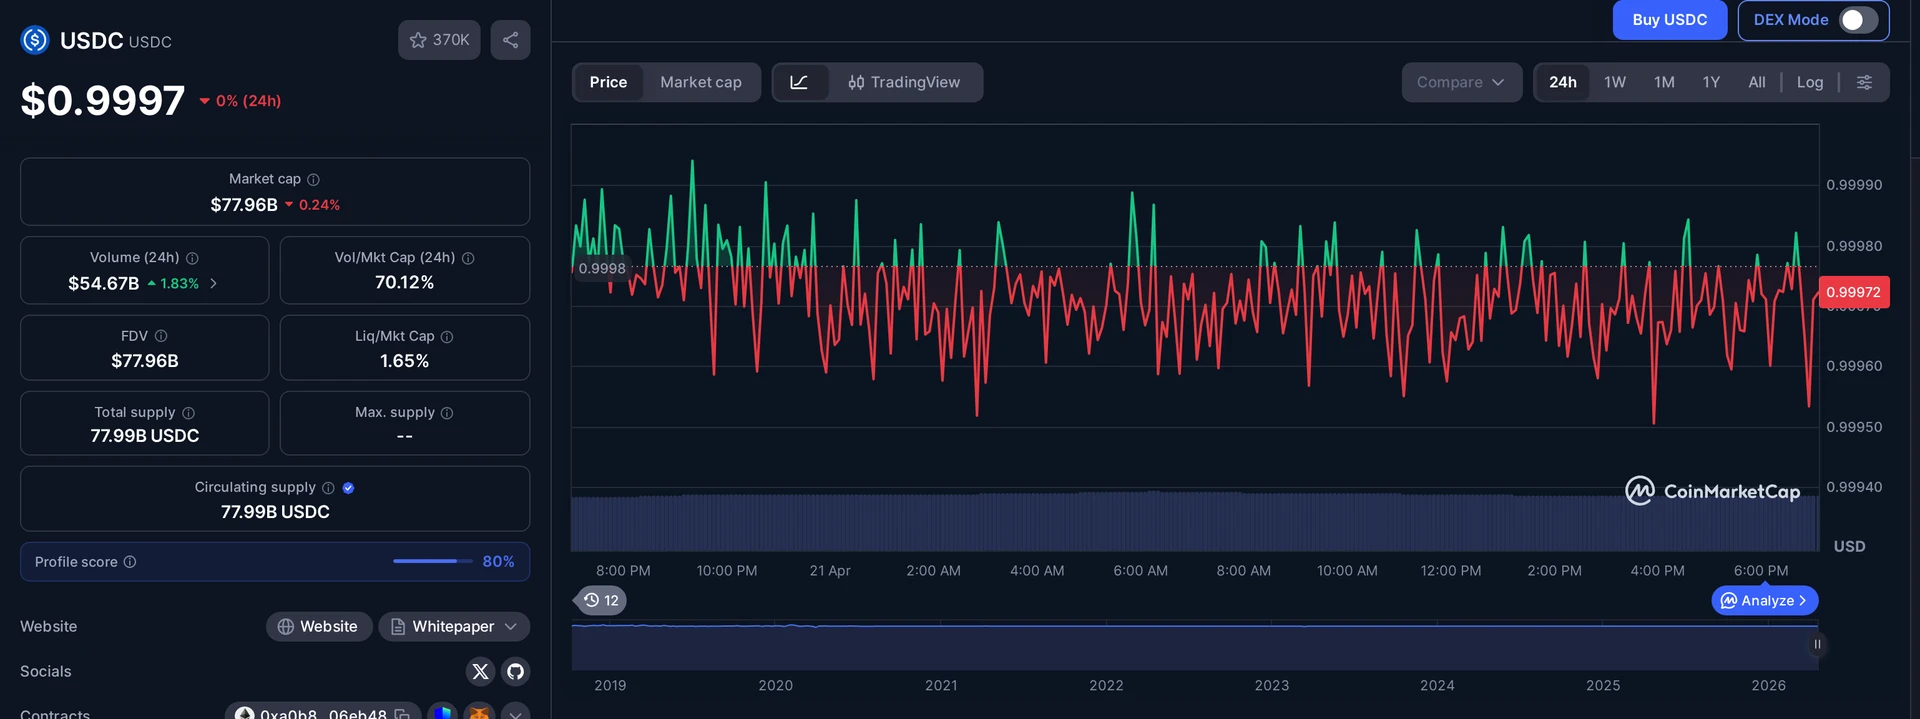Click 2024 on the bottom timeline
Screen dimensions: 1920x719
coord(1437,685)
